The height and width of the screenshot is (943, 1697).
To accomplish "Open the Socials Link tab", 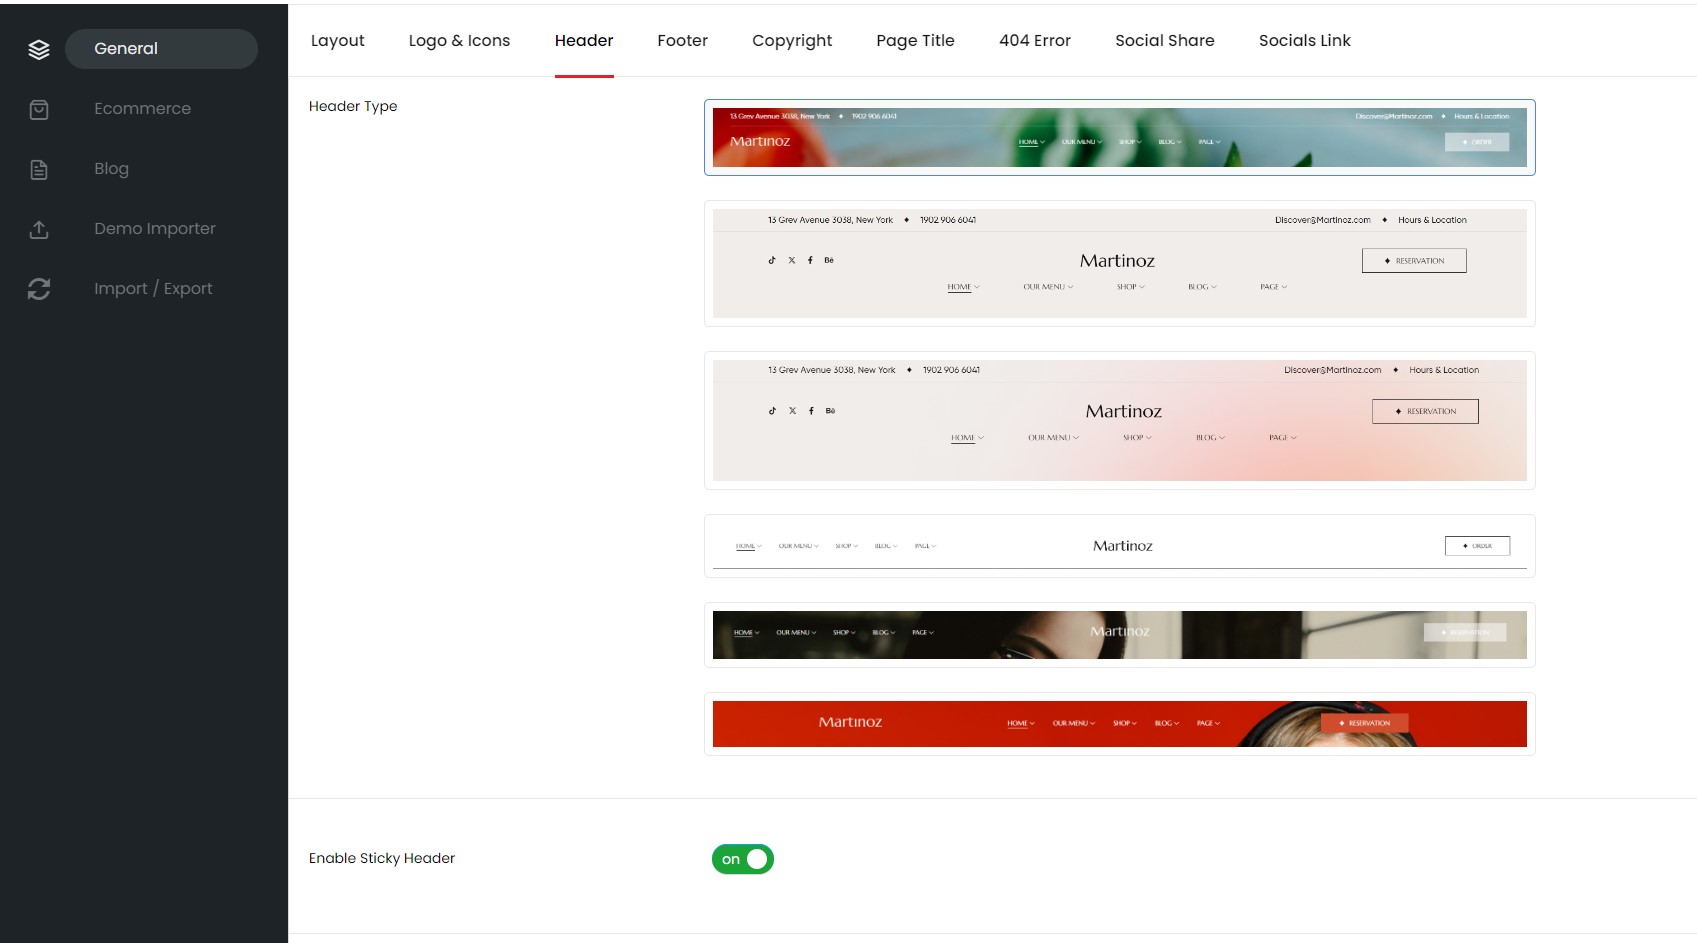I will tap(1304, 41).
